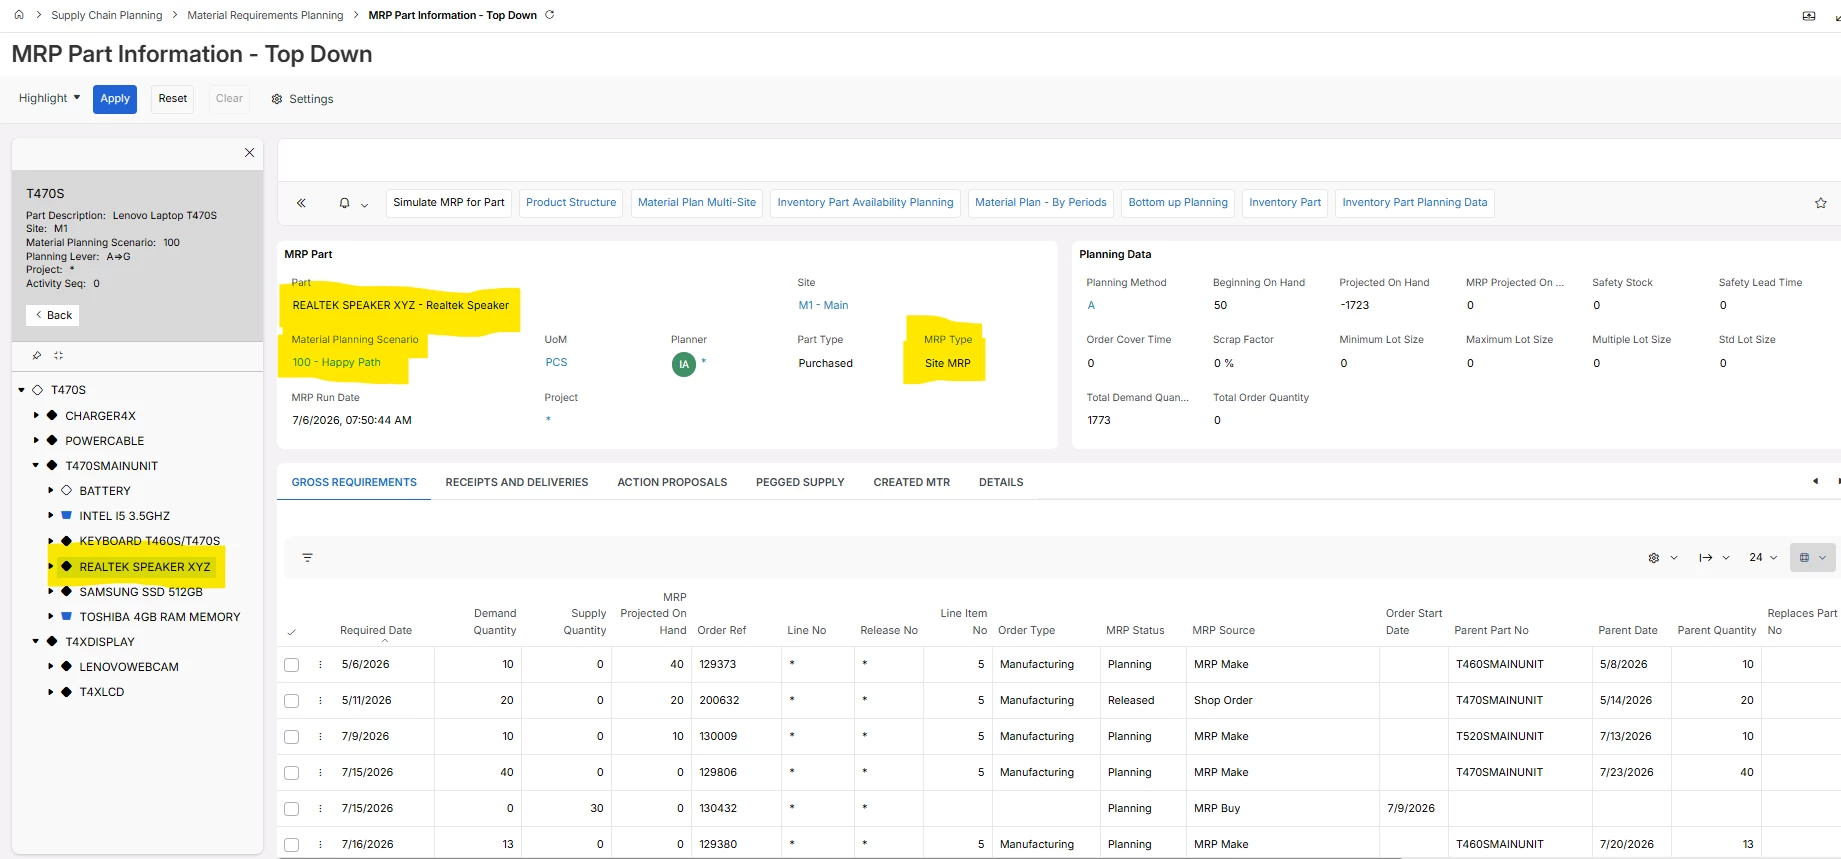Expand the LENOVOWEBCAM tree node

coord(51,666)
